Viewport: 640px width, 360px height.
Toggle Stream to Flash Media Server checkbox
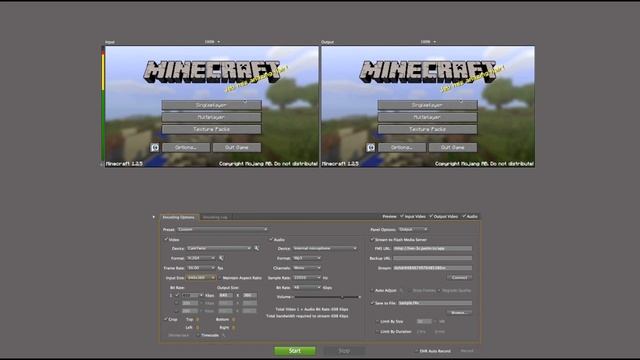point(372,239)
